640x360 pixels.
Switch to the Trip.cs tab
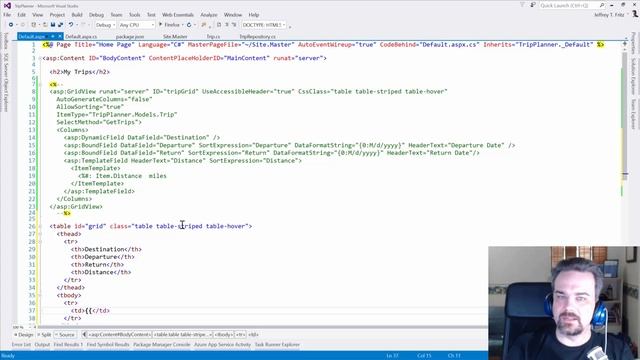pyautogui.click(x=213, y=36)
